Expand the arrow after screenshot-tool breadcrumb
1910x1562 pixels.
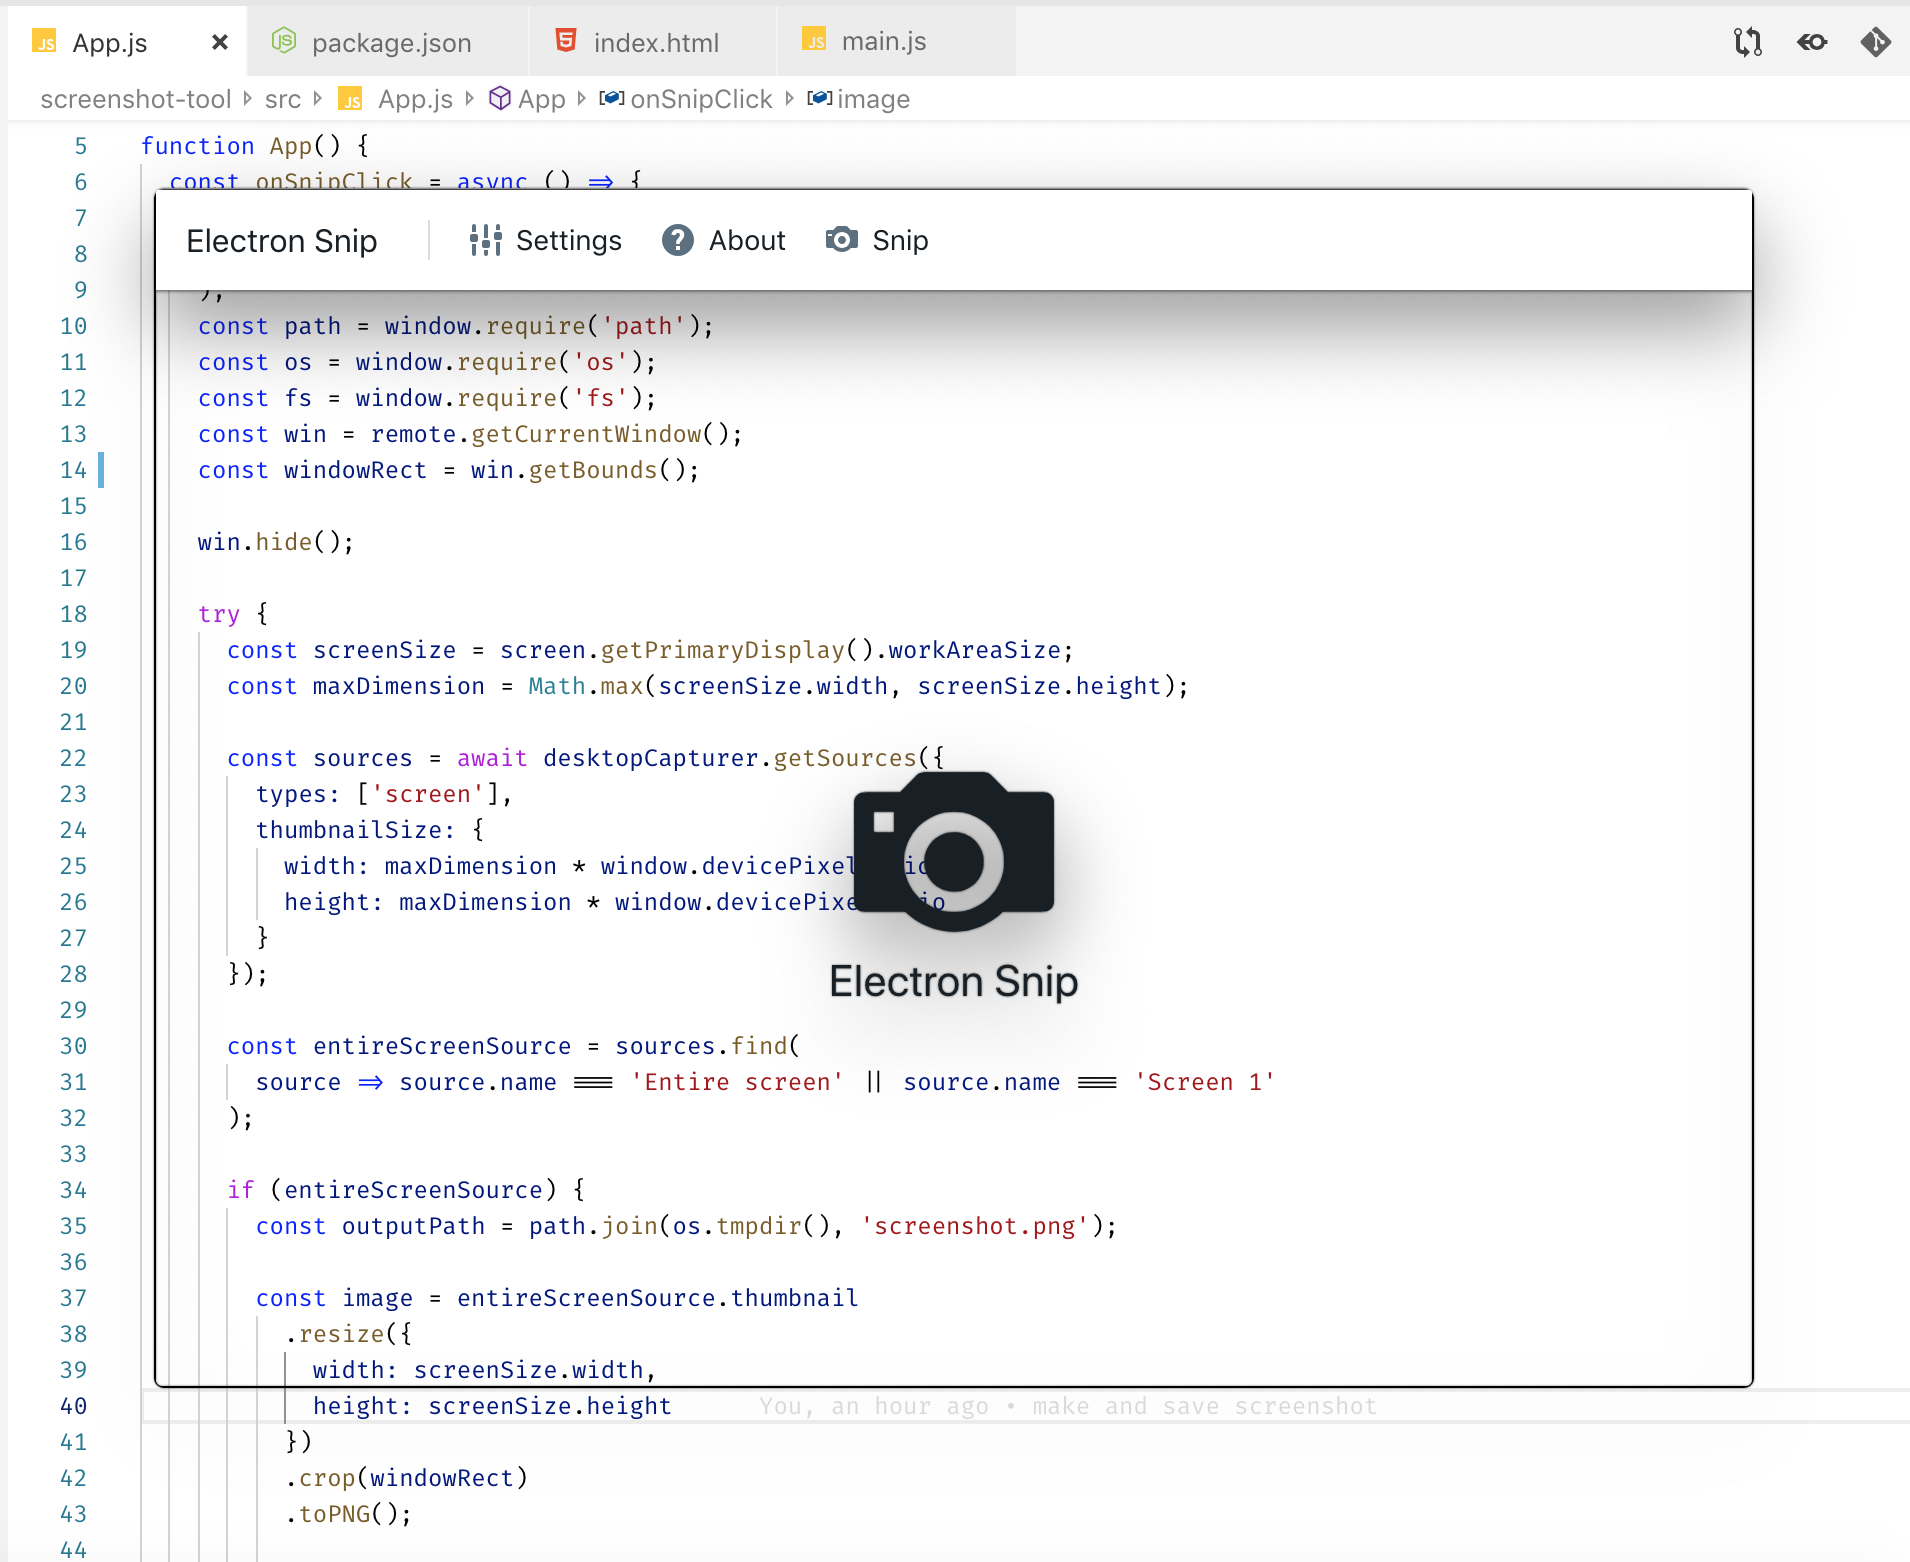(x=248, y=99)
